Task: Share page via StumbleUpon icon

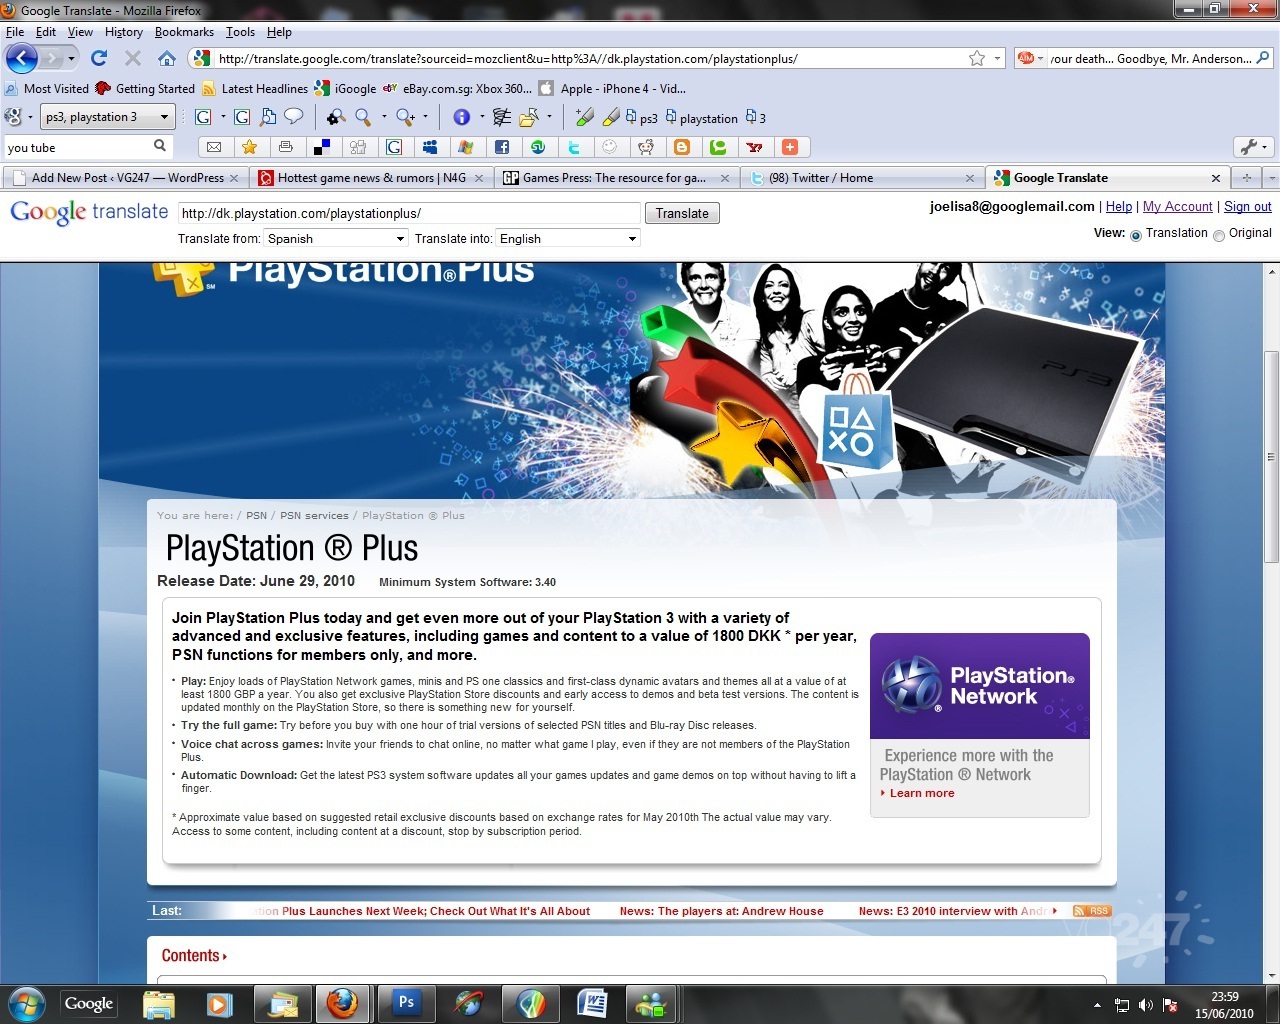Action: click(538, 147)
